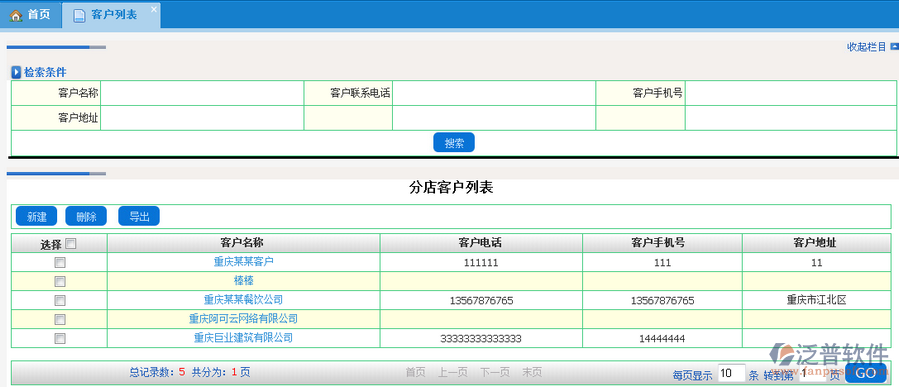Open the 榛榛 customer link

(x=243, y=281)
